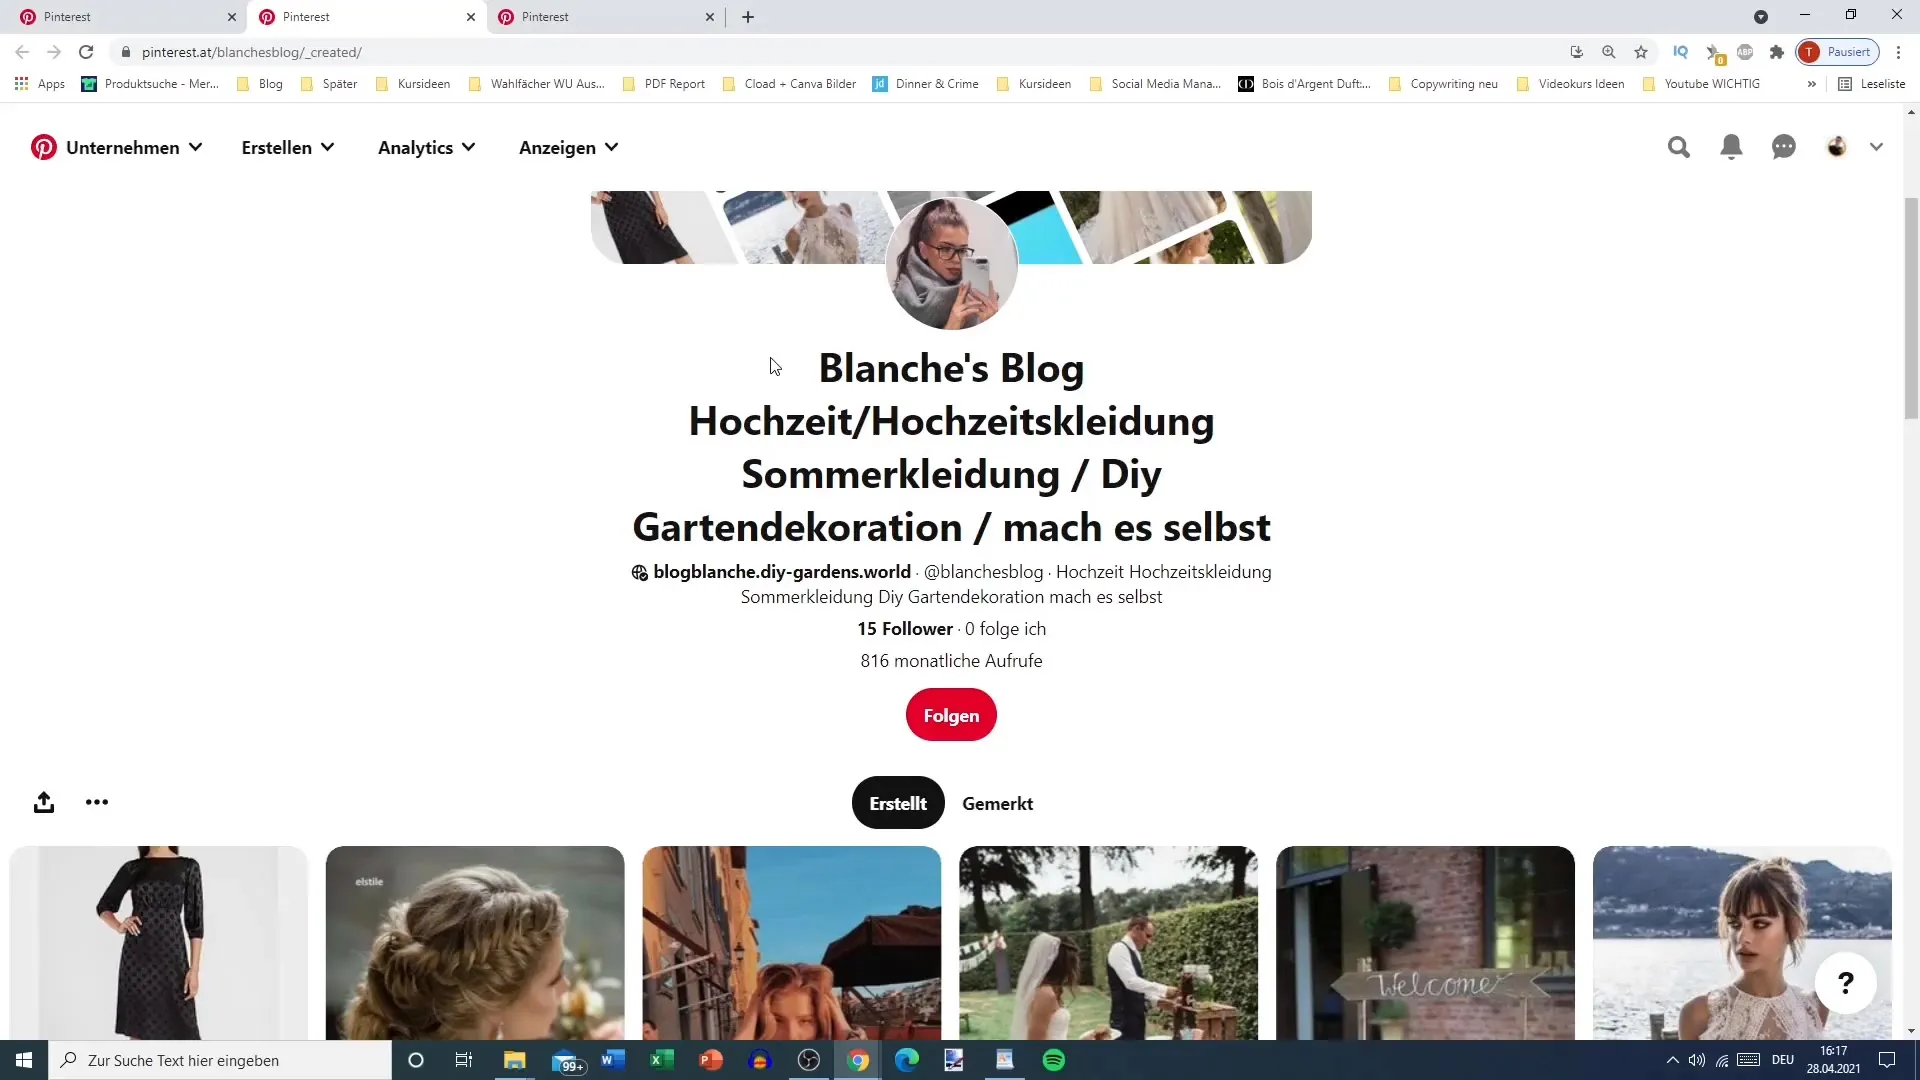The height and width of the screenshot is (1080, 1920).
Task: Click the Folgen button
Action: click(951, 715)
